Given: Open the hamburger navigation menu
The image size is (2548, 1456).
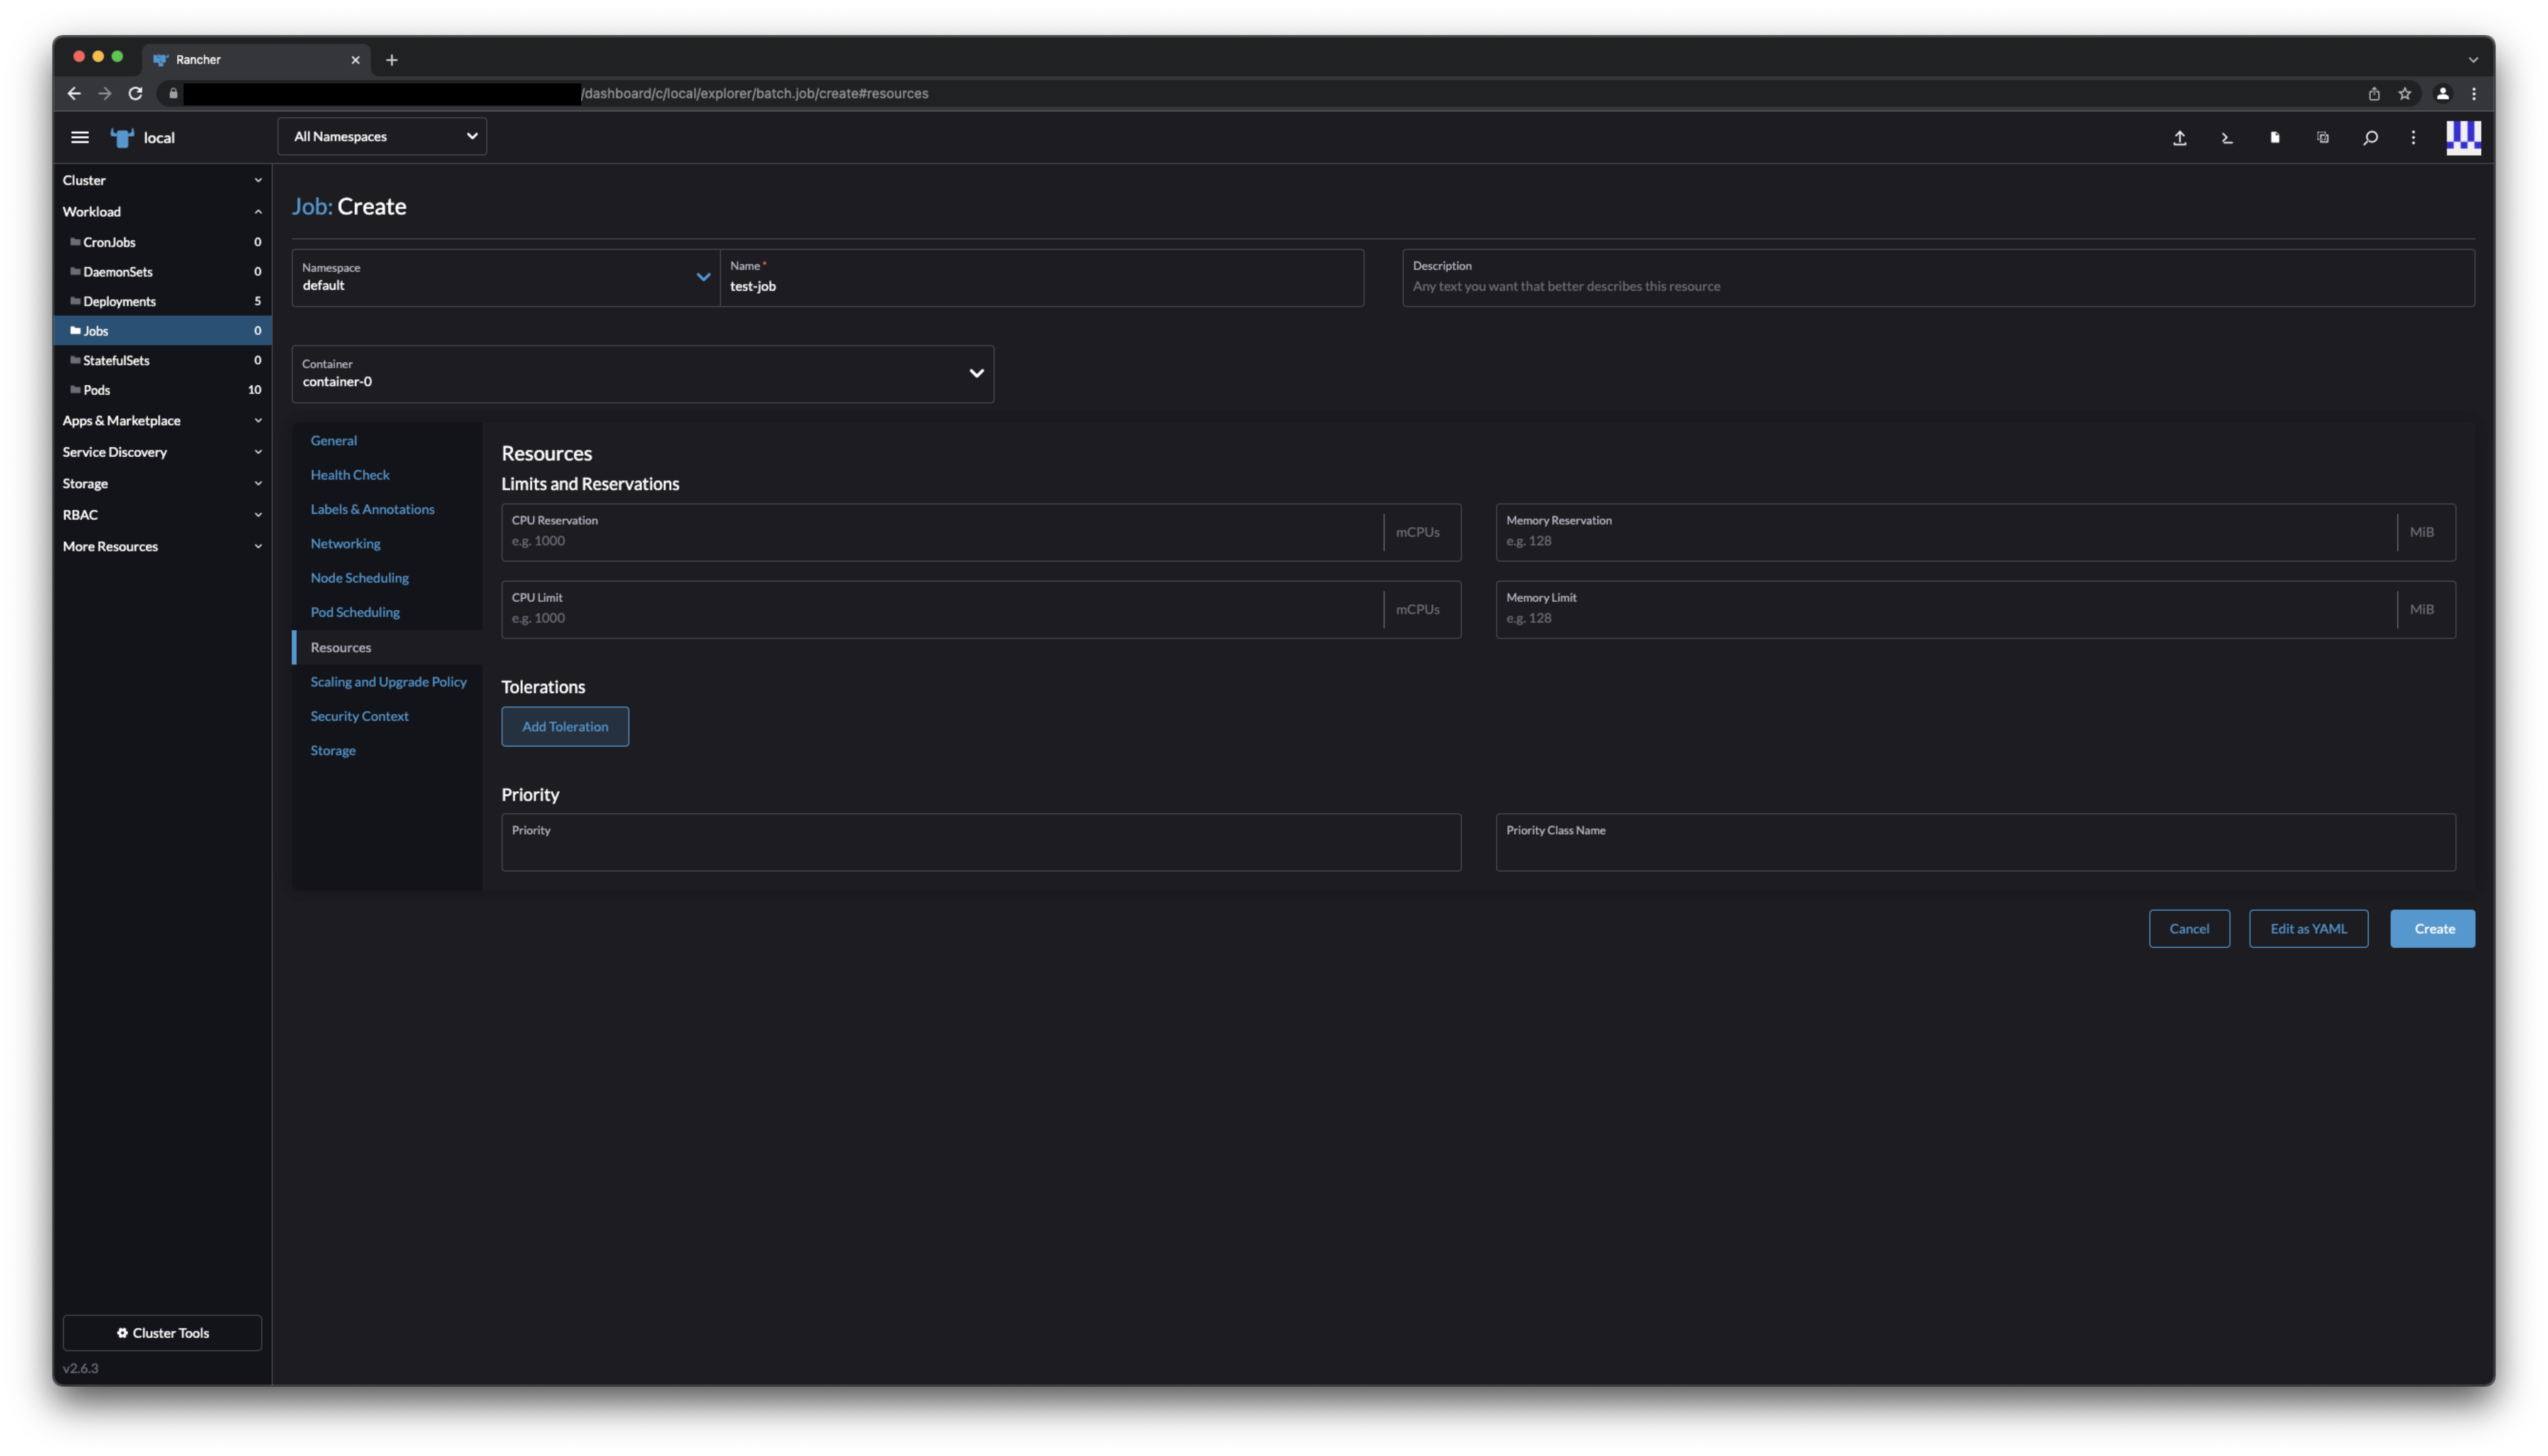Looking at the screenshot, I should (x=80, y=137).
